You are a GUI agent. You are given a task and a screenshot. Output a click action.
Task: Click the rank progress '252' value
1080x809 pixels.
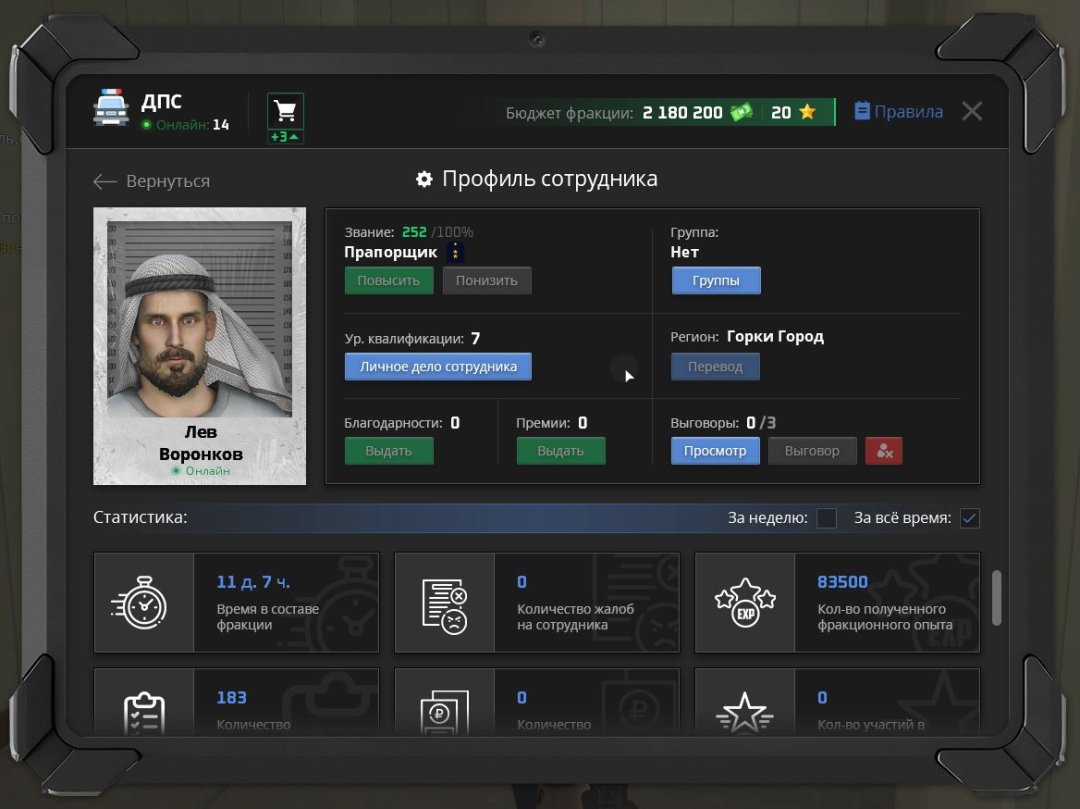click(415, 232)
